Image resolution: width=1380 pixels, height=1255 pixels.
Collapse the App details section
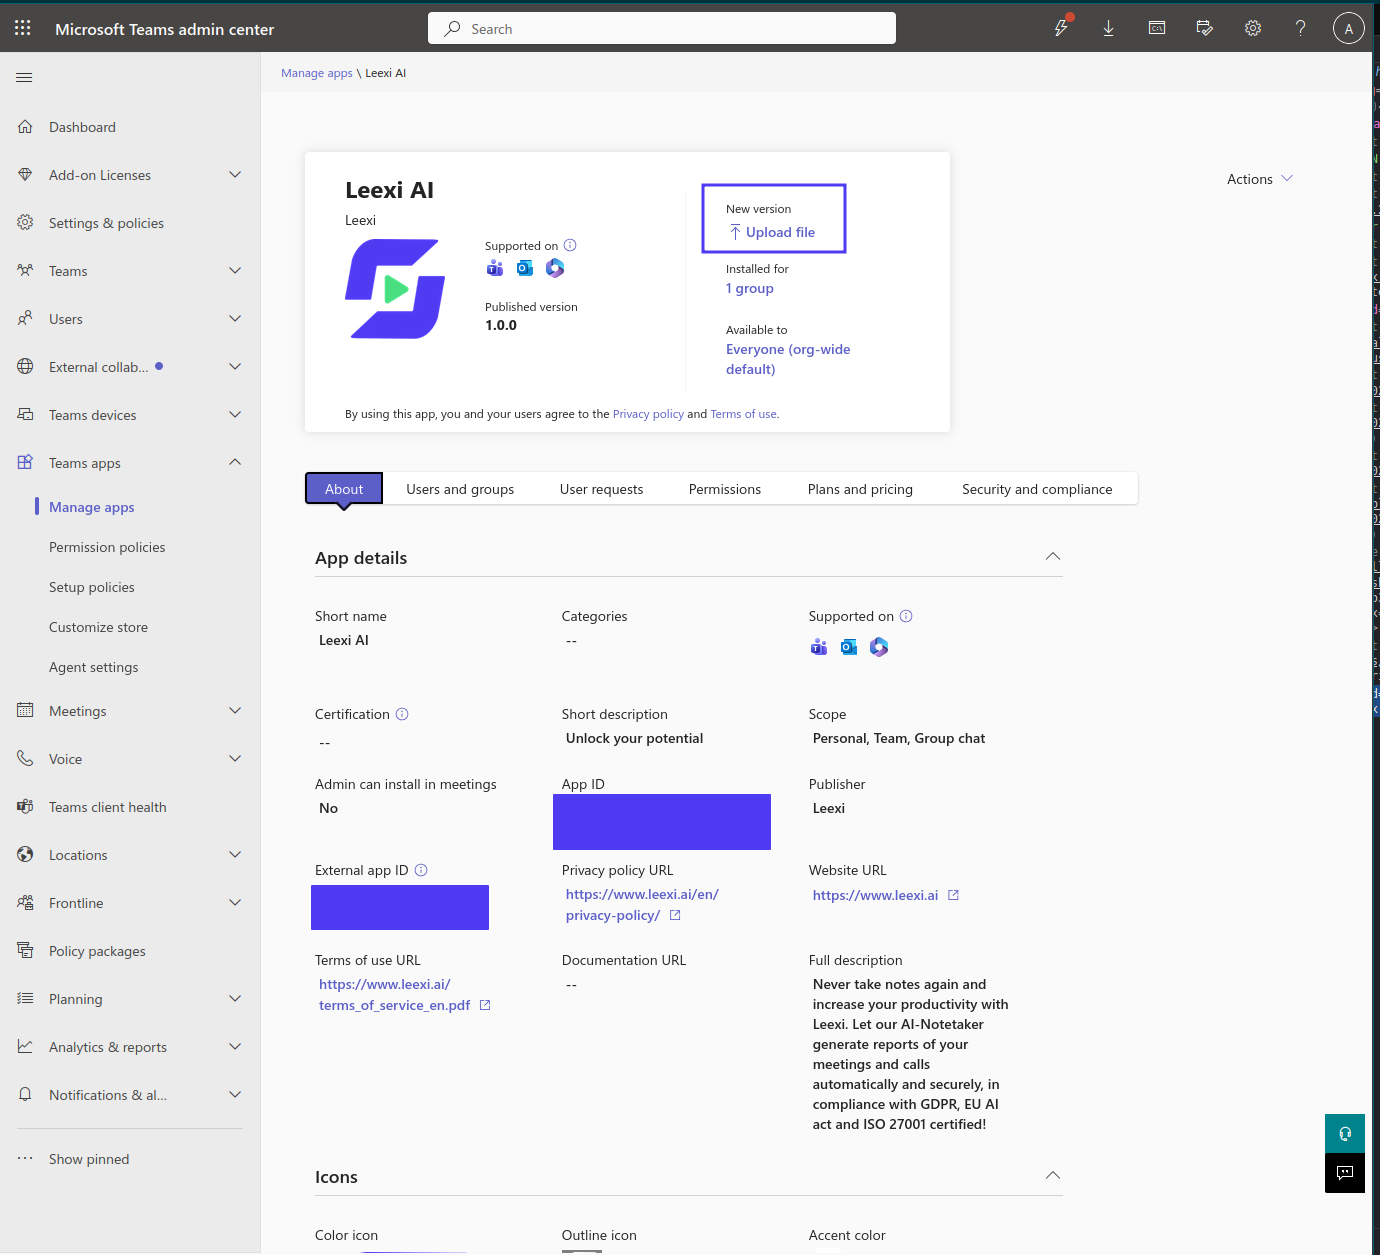pyautogui.click(x=1052, y=556)
